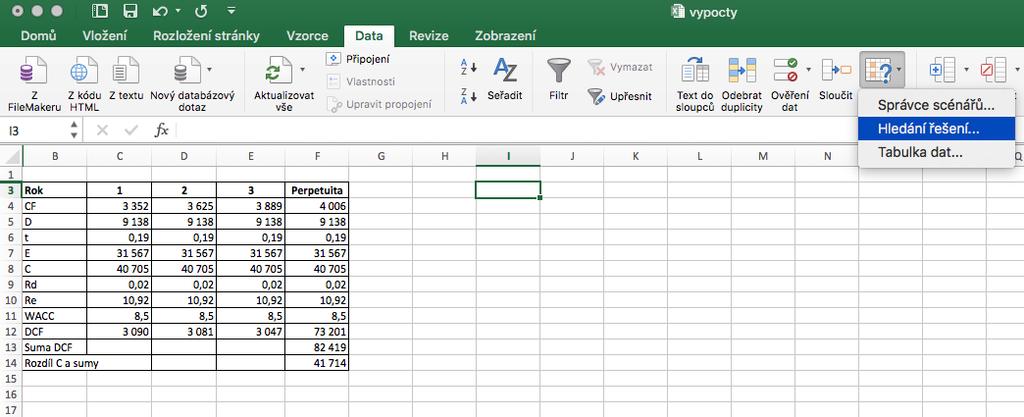The height and width of the screenshot is (417, 1024).
Task: Sort descending Z to A
Action: pos(469,95)
